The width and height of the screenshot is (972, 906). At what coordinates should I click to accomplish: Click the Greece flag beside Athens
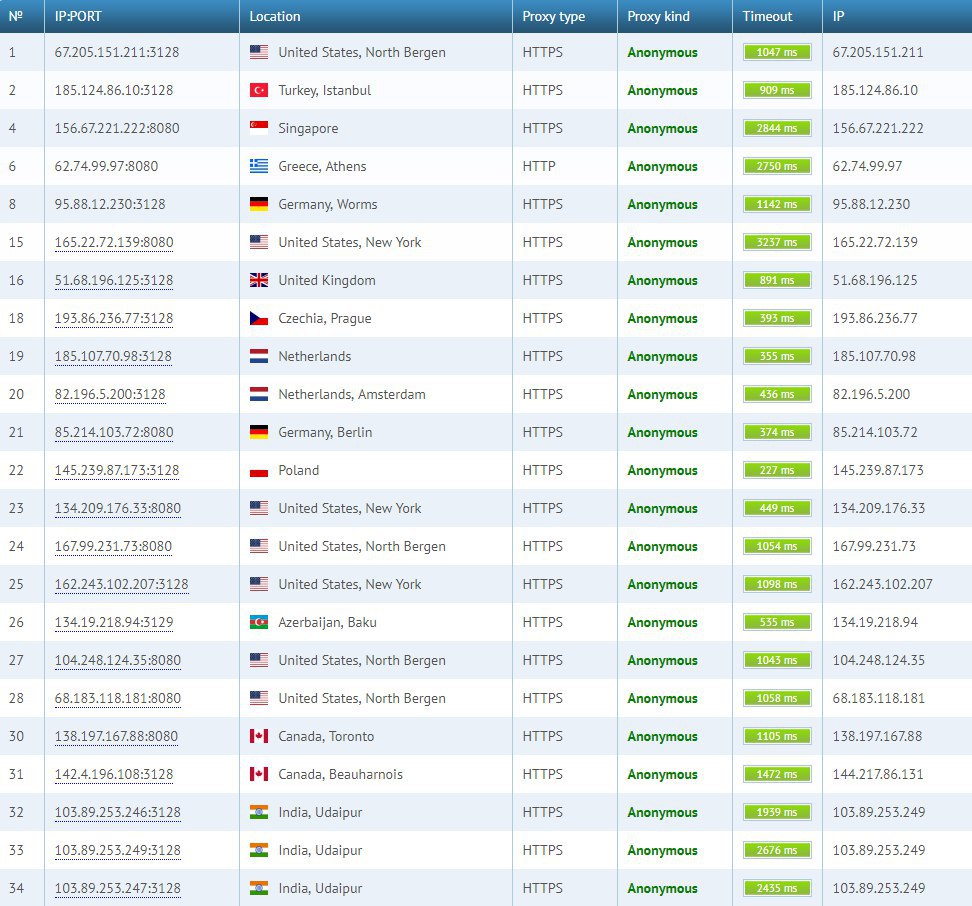258,166
